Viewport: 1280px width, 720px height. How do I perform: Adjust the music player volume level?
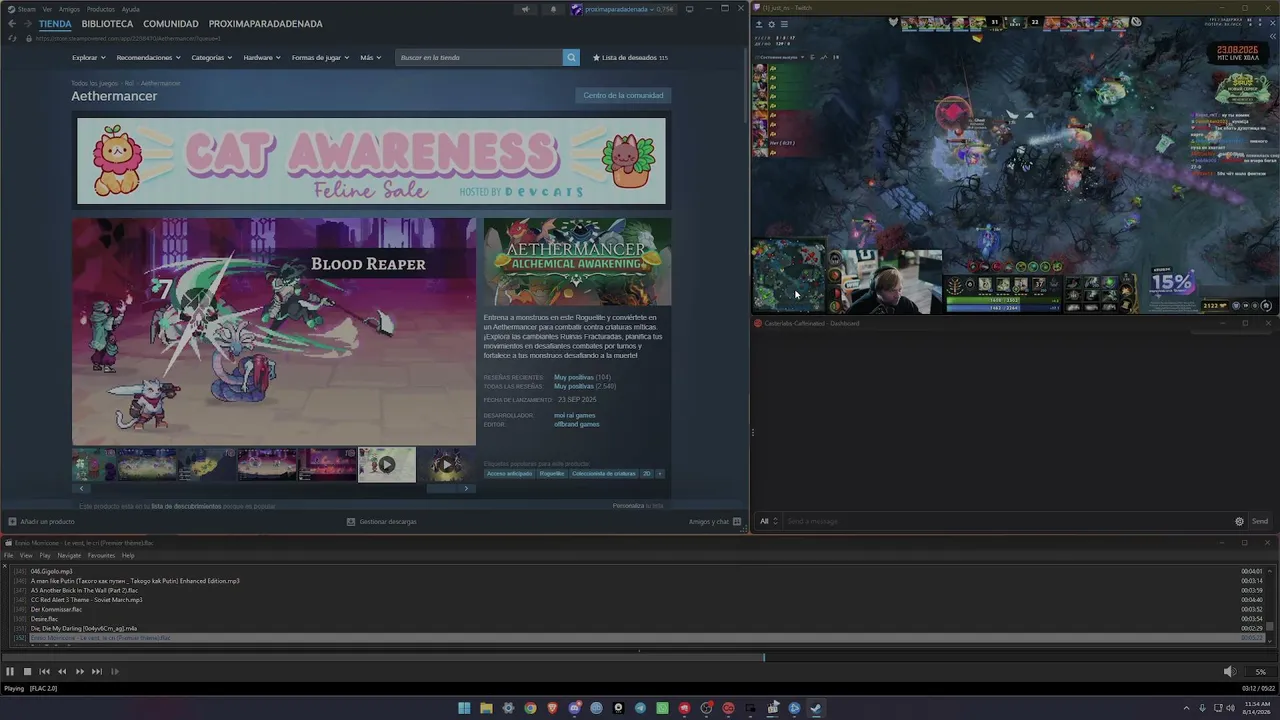click(1260, 672)
